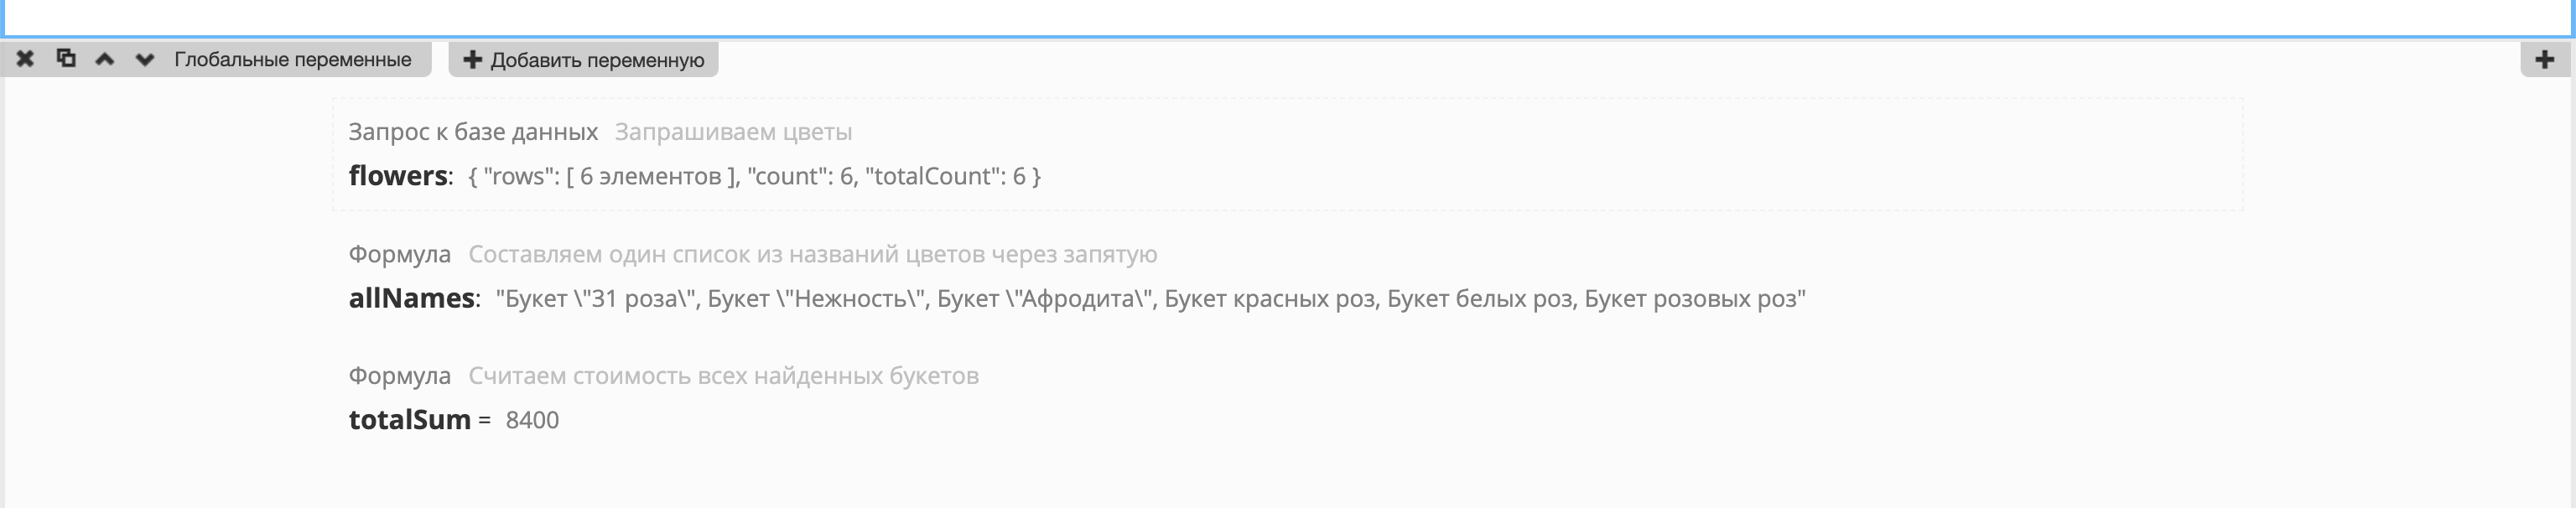Open the totalSum variable

pos(409,420)
